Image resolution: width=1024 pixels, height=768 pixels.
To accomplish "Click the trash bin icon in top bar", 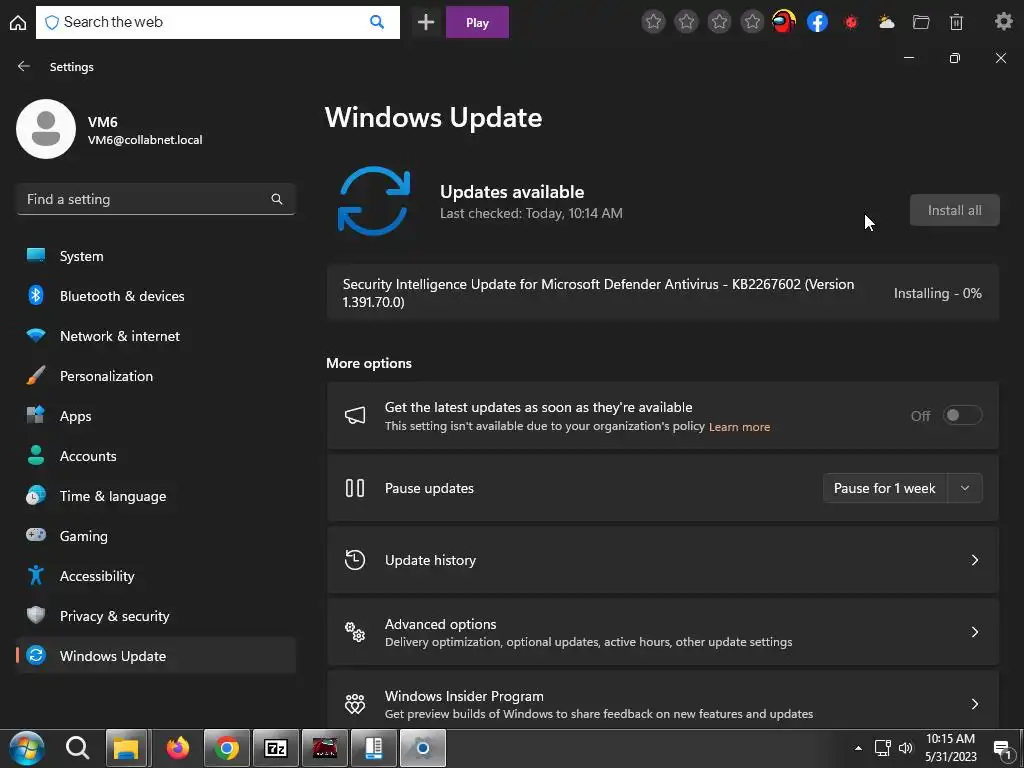I will pos(956,22).
